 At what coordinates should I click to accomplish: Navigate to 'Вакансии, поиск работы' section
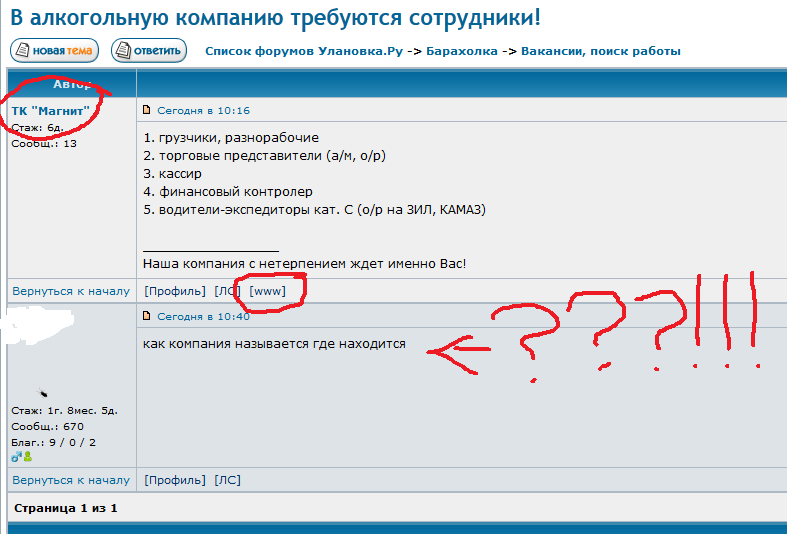point(600,51)
